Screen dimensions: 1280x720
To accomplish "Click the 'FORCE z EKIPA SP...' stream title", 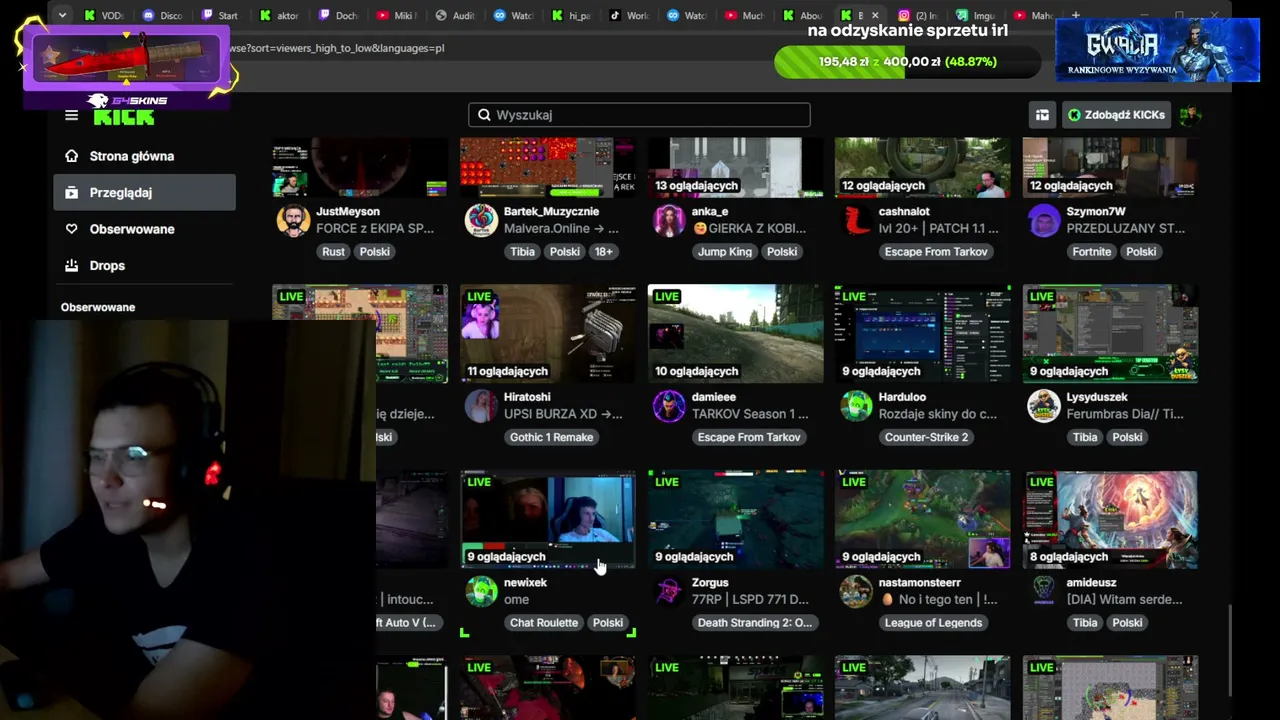I will pos(375,228).
